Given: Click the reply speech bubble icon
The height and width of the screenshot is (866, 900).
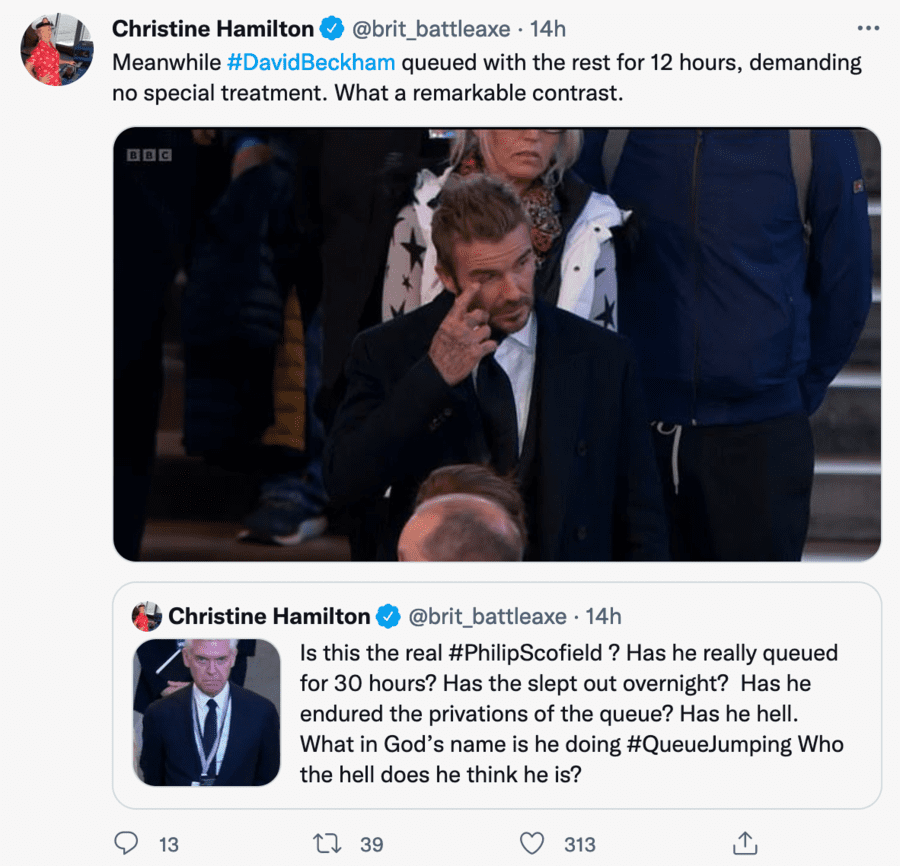Looking at the screenshot, I should point(126,844).
